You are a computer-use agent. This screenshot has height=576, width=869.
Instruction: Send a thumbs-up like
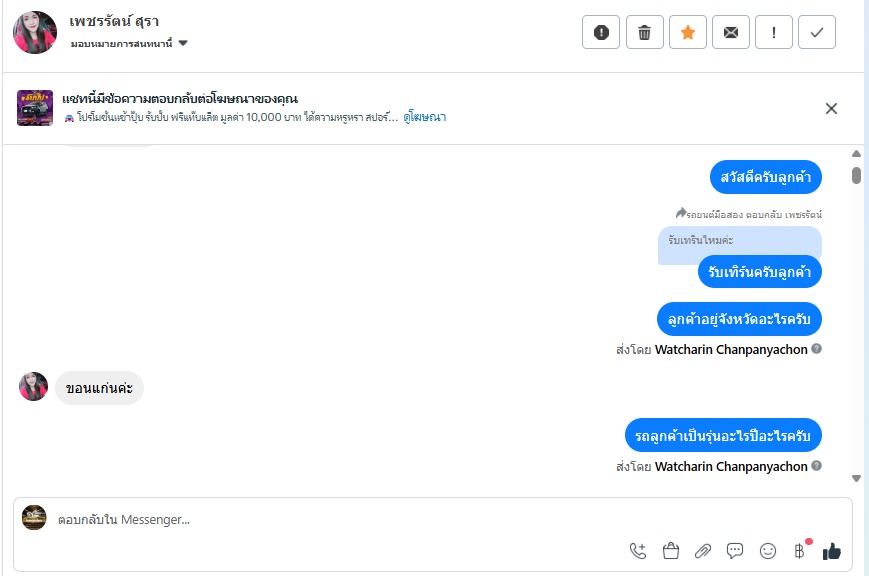832,550
